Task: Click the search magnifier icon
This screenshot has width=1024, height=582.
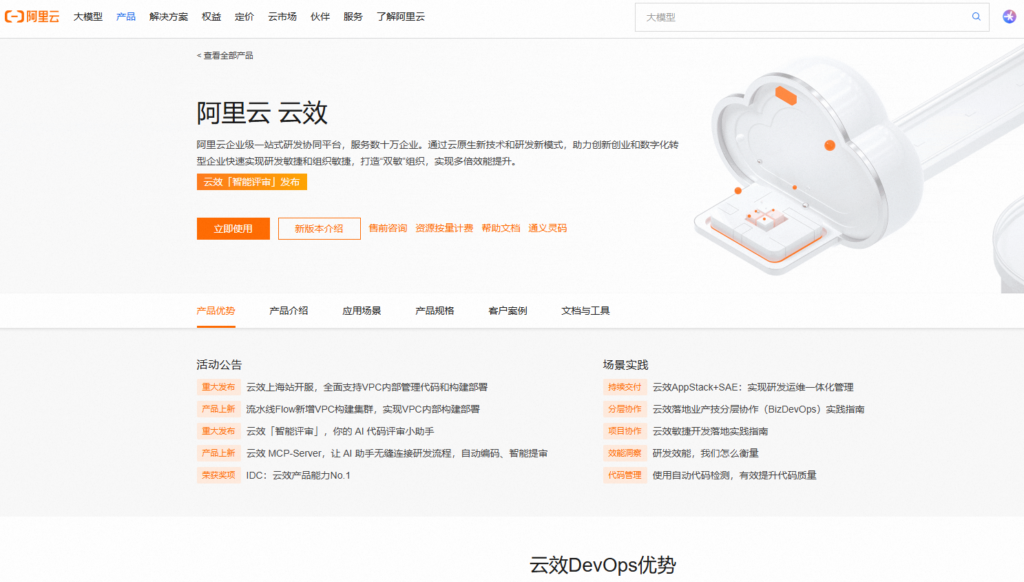Action: [976, 17]
